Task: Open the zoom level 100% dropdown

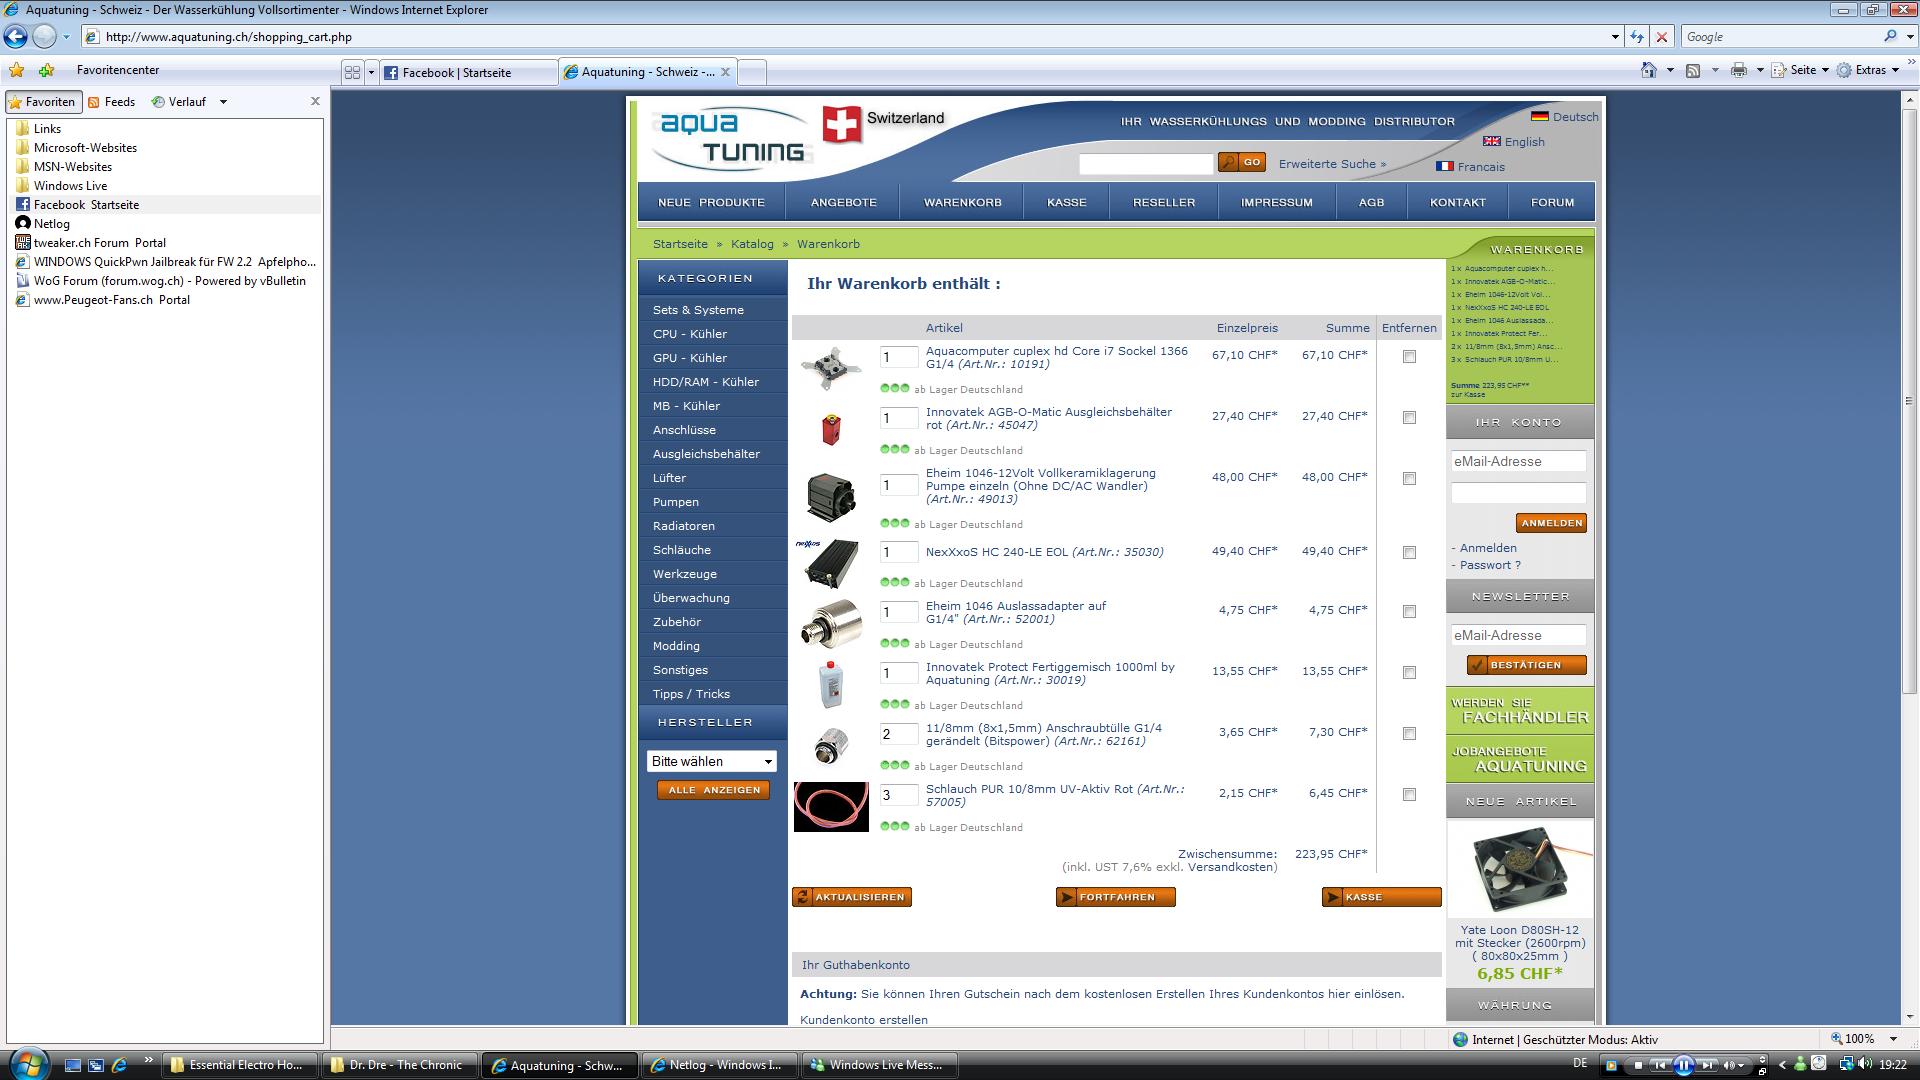Action: pyautogui.click(x=1892, y=1039)
